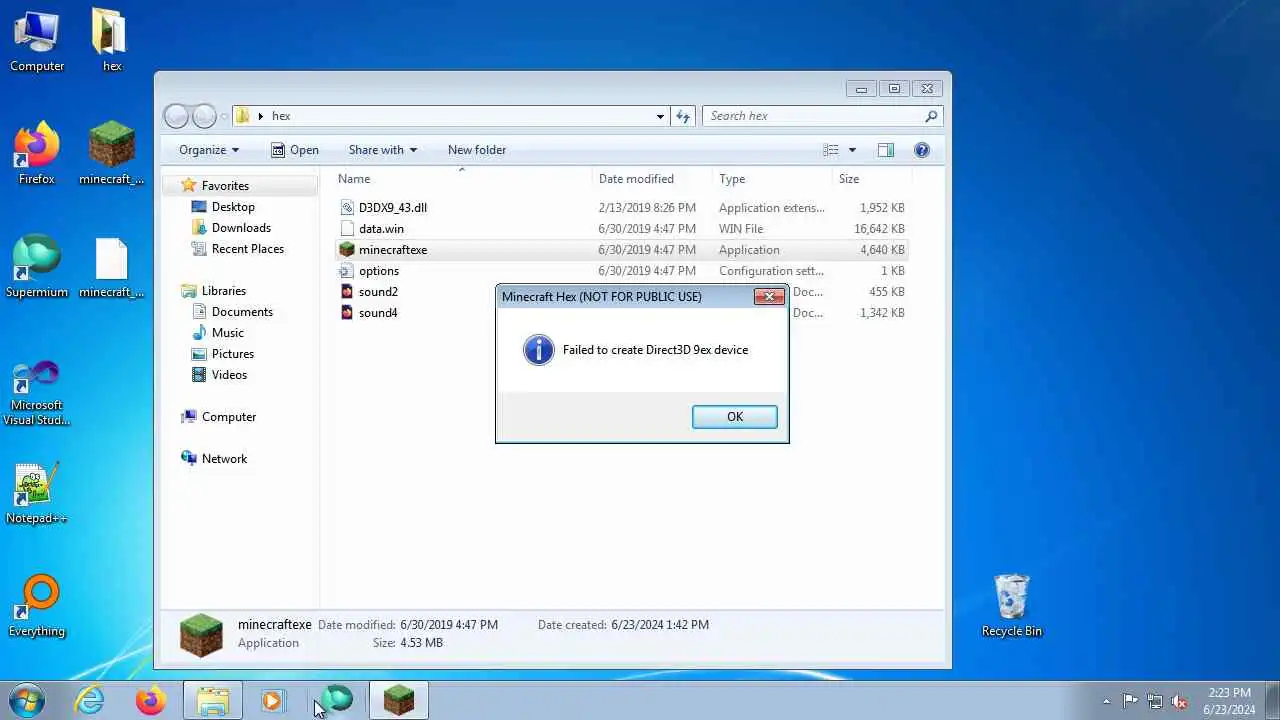Close the Minecraft Hex error dialog
The image size is (1280, 720).
[x=768, y=297]
